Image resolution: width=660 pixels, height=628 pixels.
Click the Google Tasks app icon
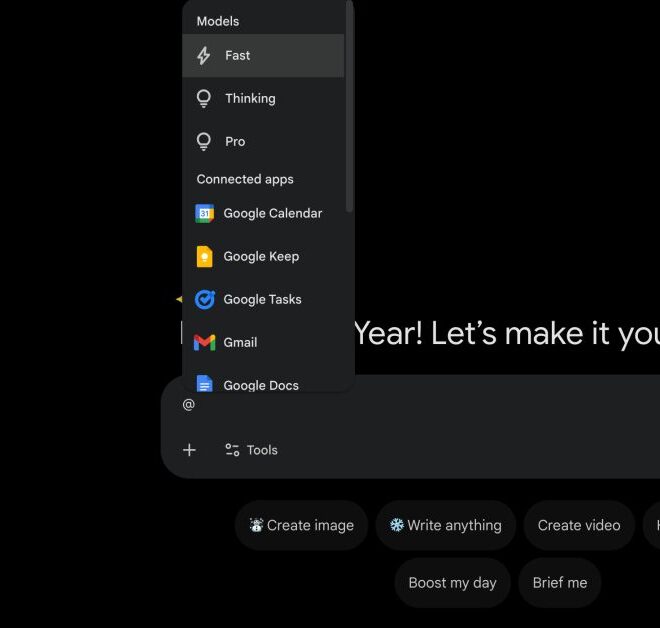(x=205, y=299)
